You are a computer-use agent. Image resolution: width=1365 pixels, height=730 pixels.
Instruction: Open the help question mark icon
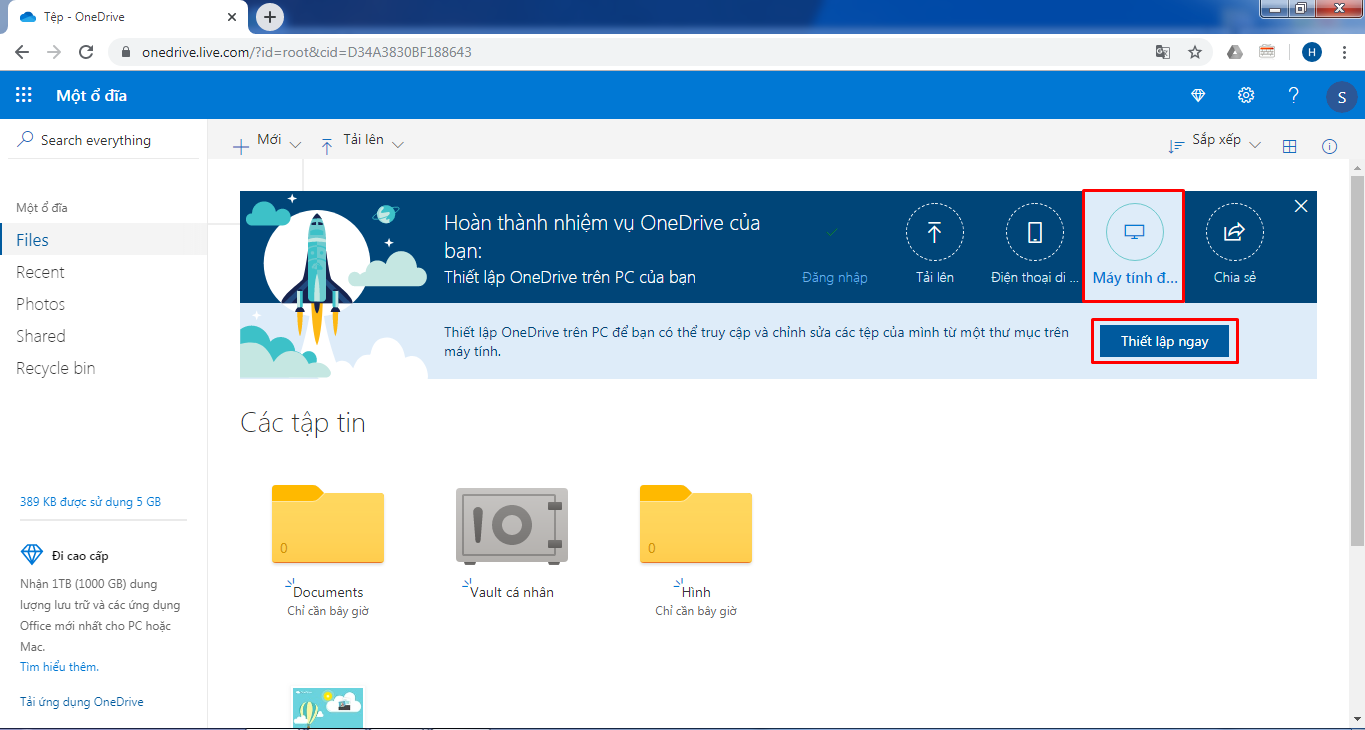click(x=1293, y=95)
